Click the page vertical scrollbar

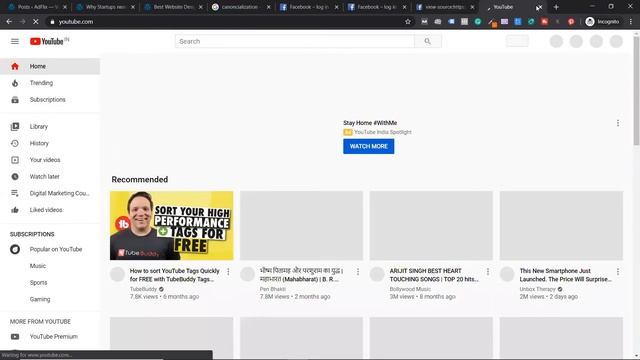pos(636,91)
